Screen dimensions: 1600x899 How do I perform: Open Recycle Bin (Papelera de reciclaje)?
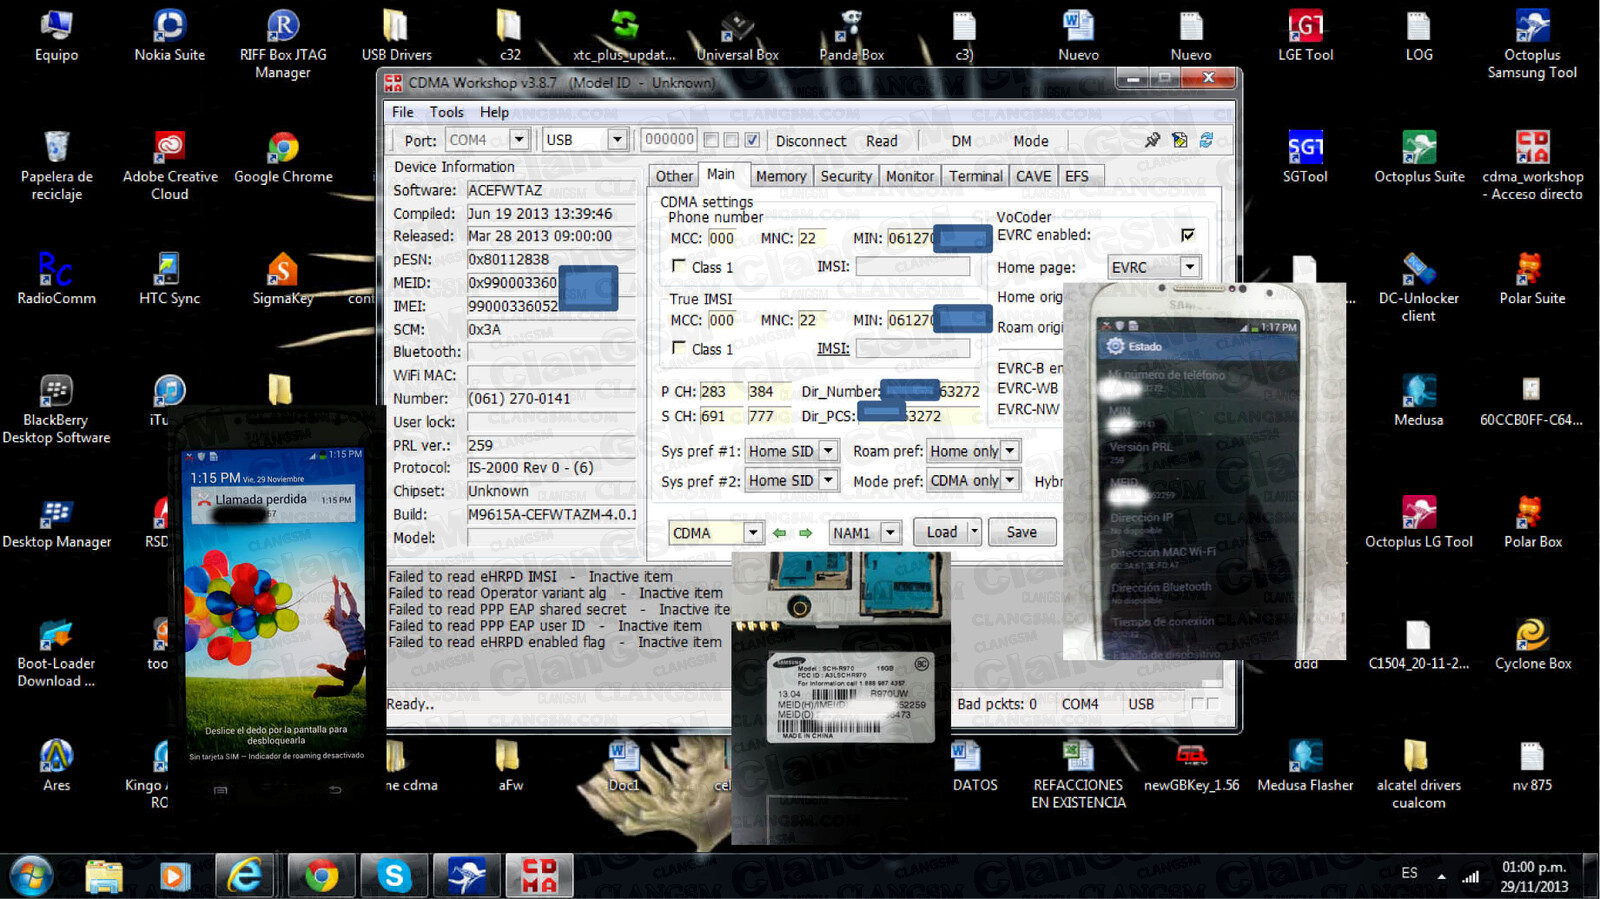[56, 166]
